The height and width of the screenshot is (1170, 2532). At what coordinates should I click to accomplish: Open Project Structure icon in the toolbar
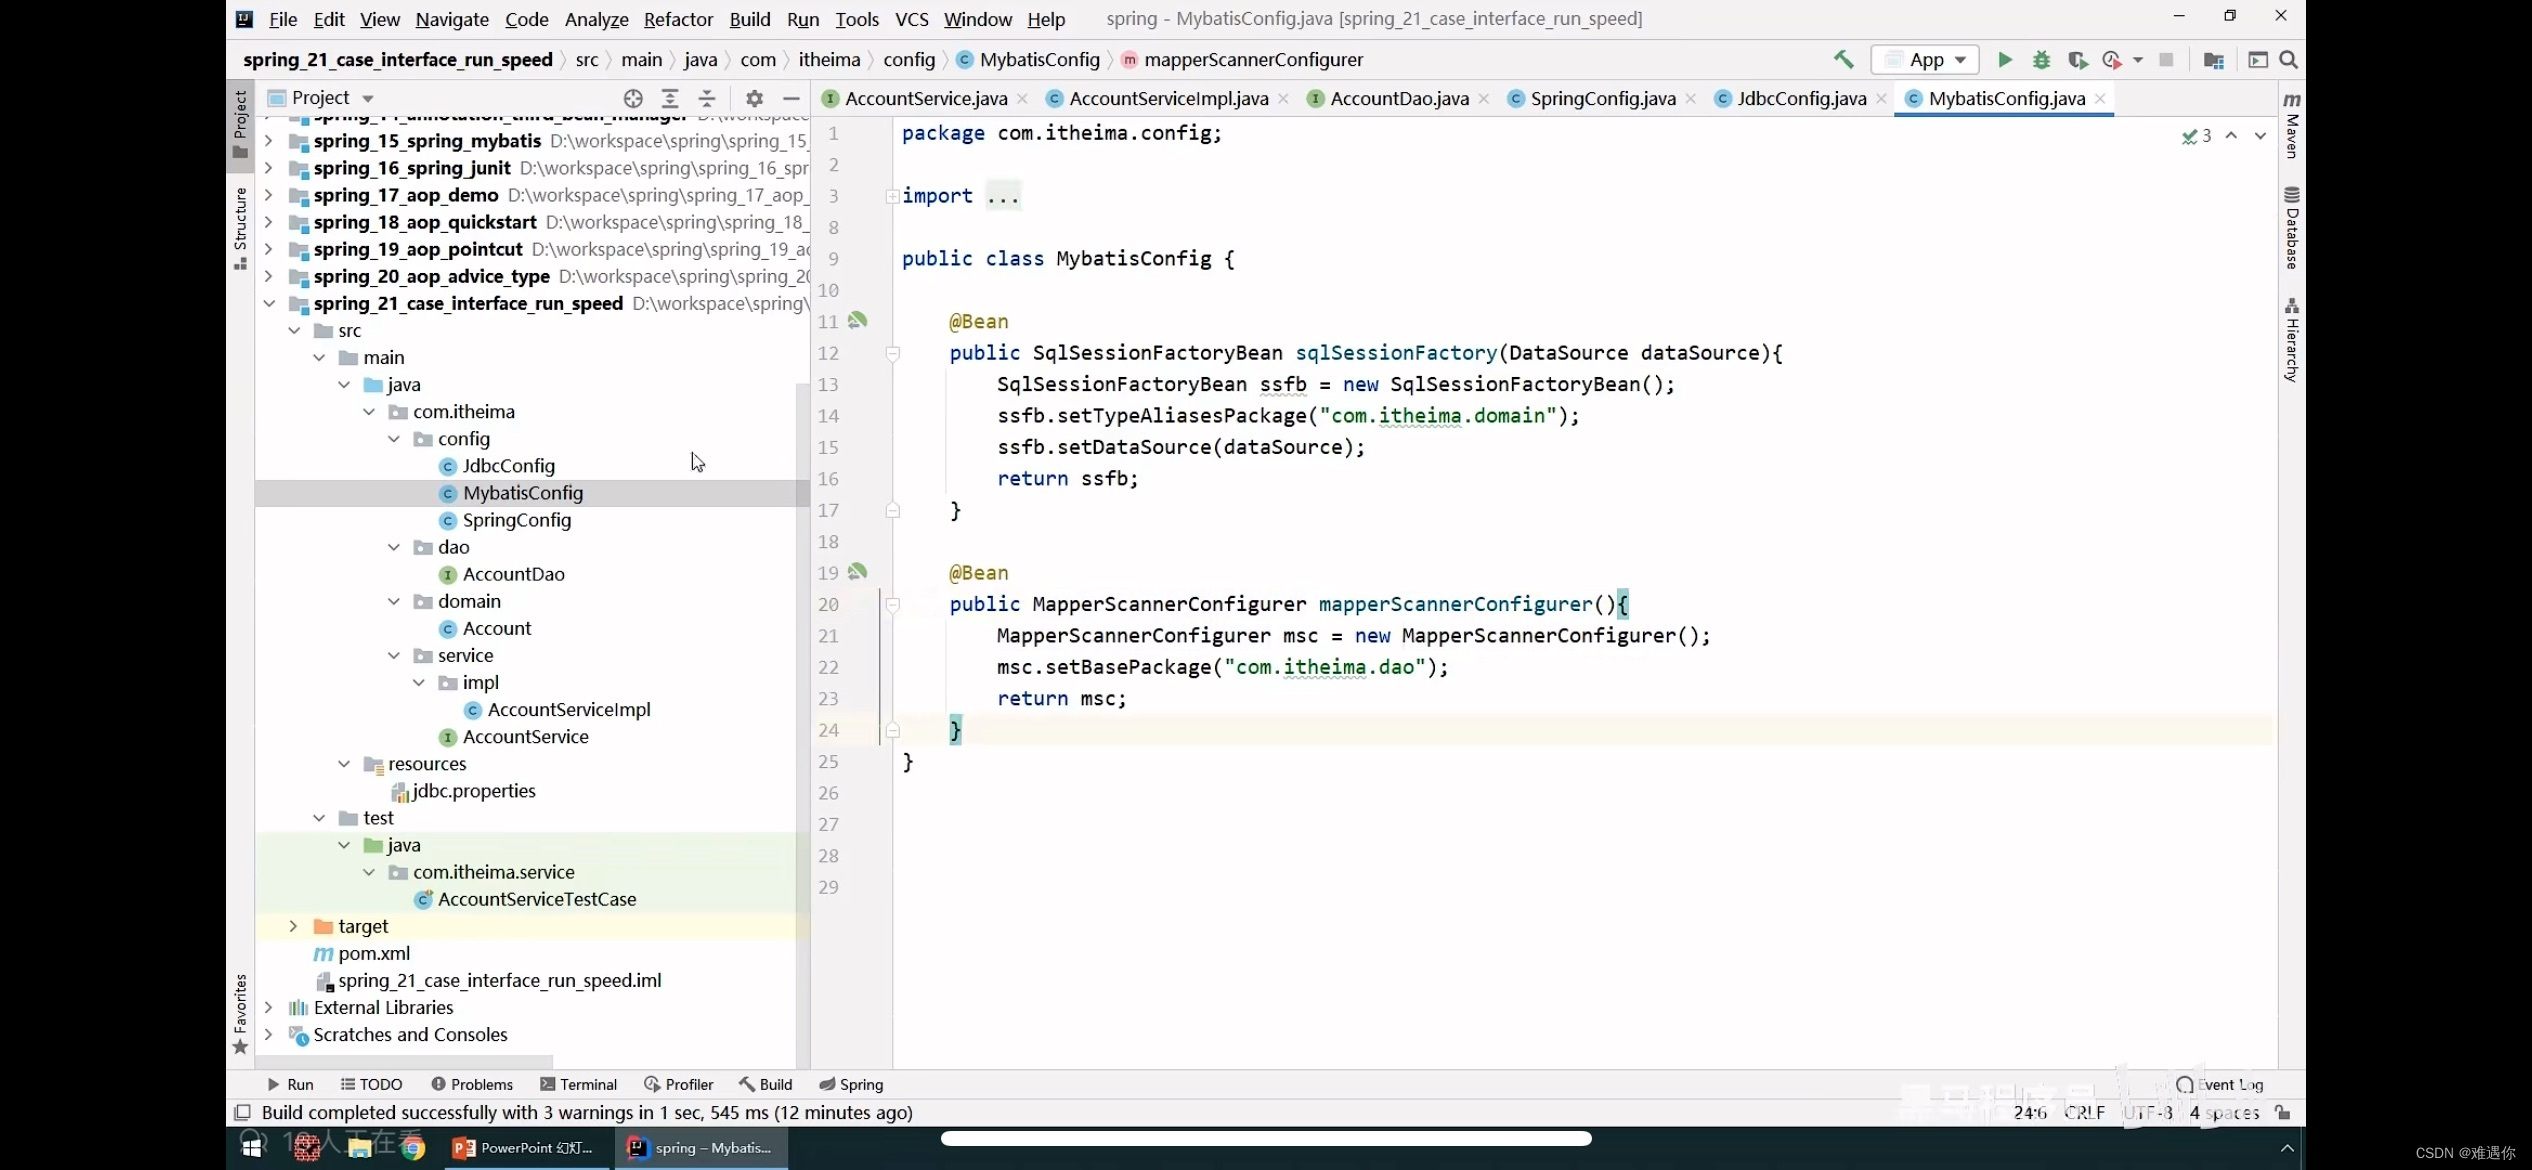2213,60
